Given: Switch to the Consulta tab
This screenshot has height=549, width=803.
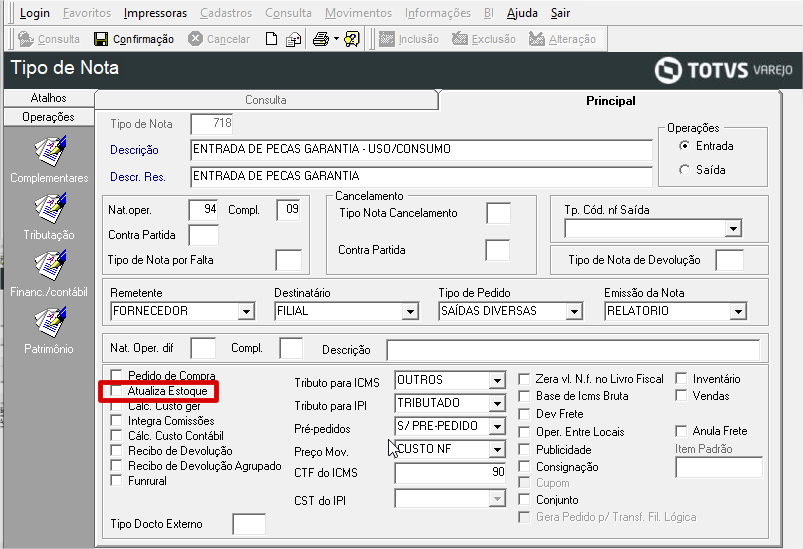Looking at the screenshot, I should coord(266,100).
